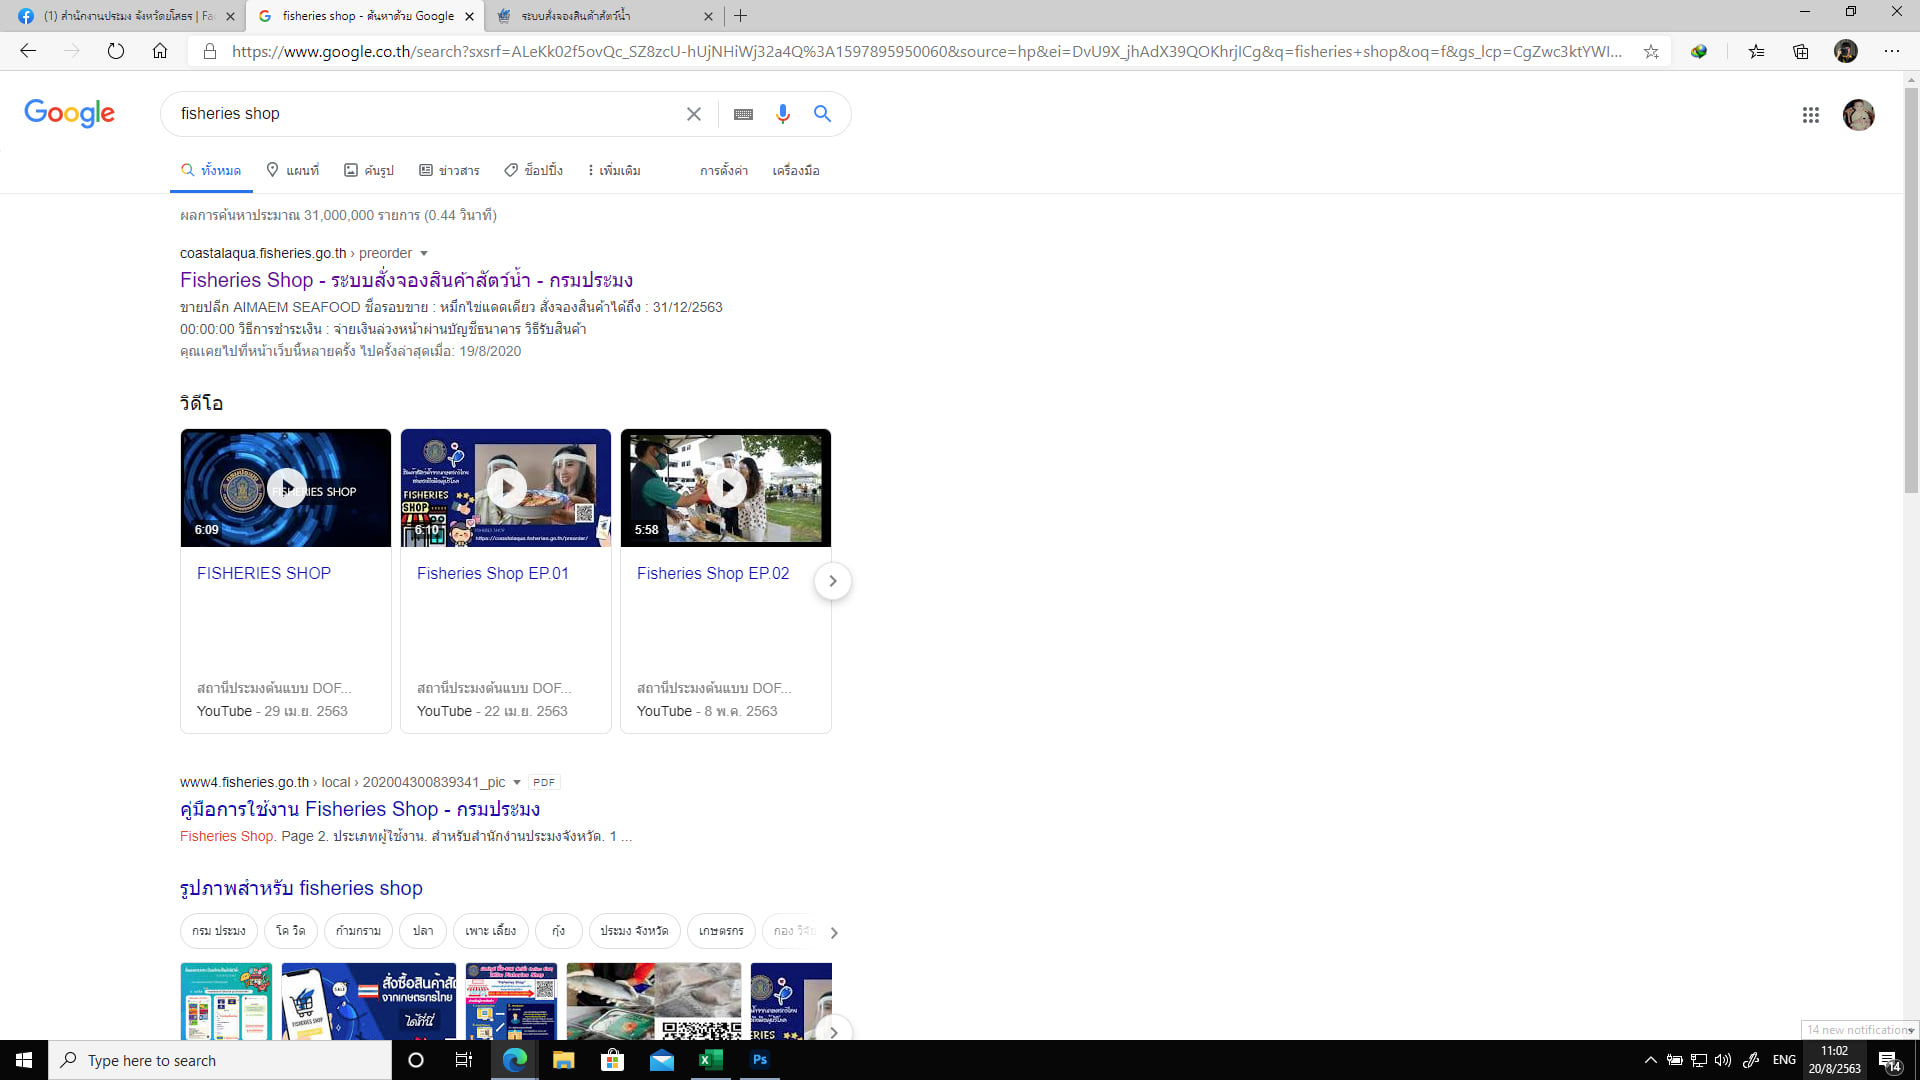Play the Fisheries Shop EP.01 video
The width and height of the screenshot is (1920, 1080).
point(506,488)
